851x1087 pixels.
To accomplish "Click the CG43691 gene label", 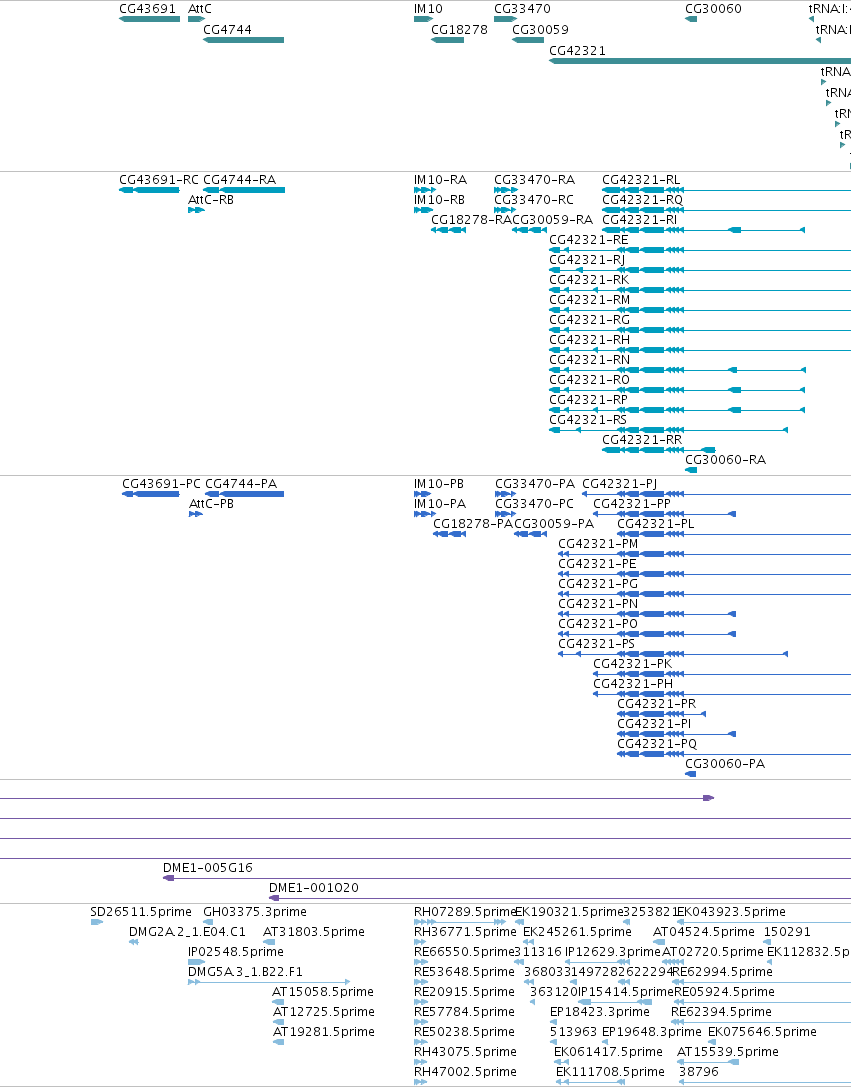I will 147,9.
